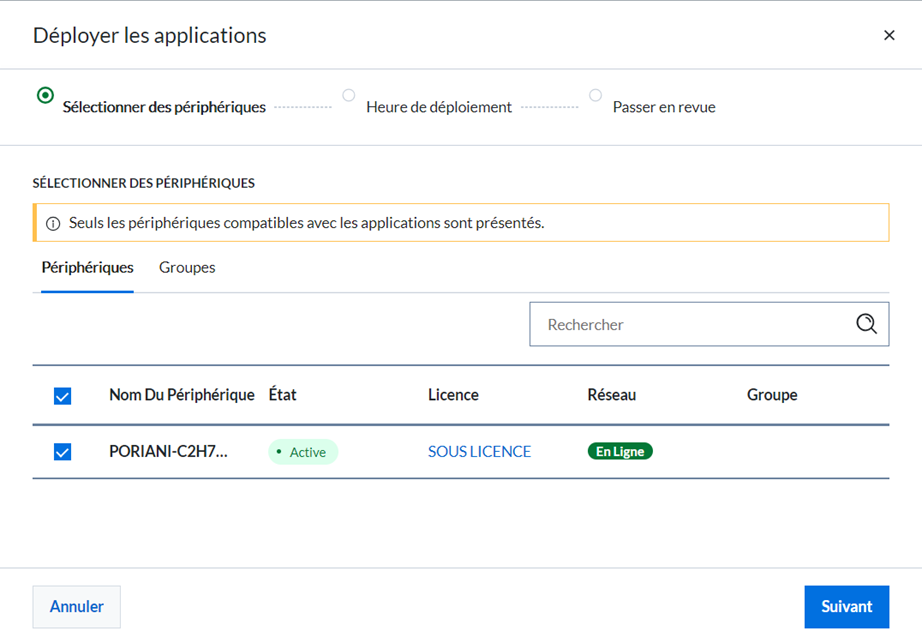Click the Licence column header
Screen dimensions: 922x643
(453, 395)
